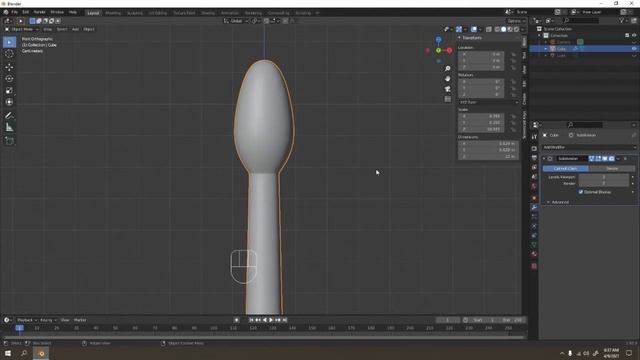Toggle Collection visibility eye in outliner
Image resolution: width=640 pixels, height=360 pixels.
[634, 36]
